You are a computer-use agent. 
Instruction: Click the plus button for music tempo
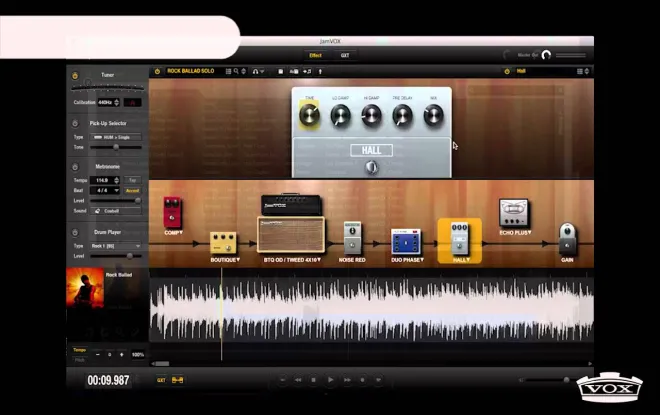tap(122, 355)
